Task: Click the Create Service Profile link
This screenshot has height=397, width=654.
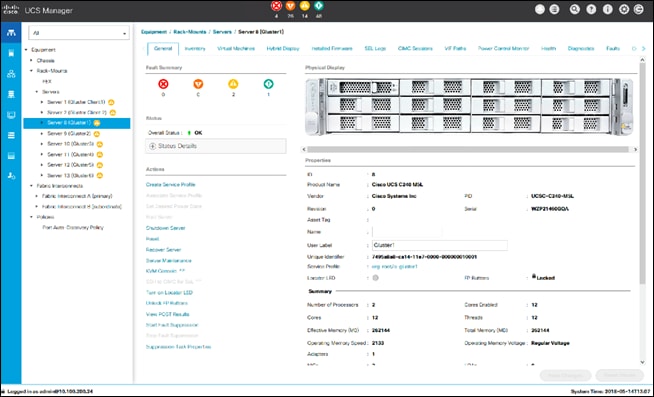Action: [171, 184]
